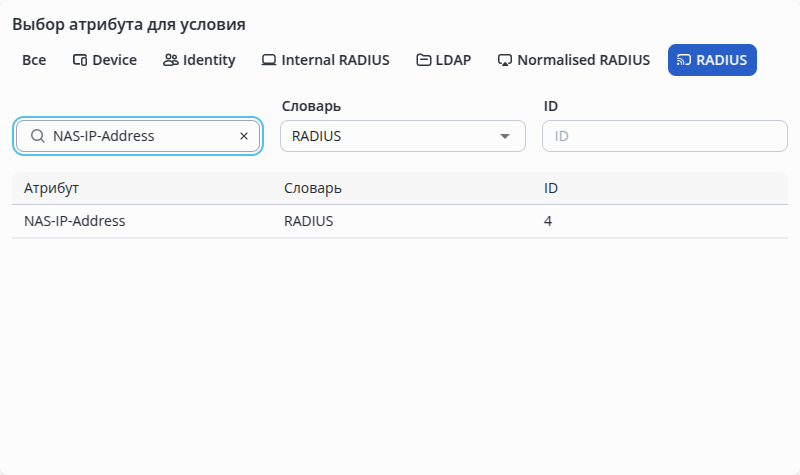The image size is (800, 475).
Task: Click the Internal RADIUS laptop icon
Action: (x=268, y=60)
